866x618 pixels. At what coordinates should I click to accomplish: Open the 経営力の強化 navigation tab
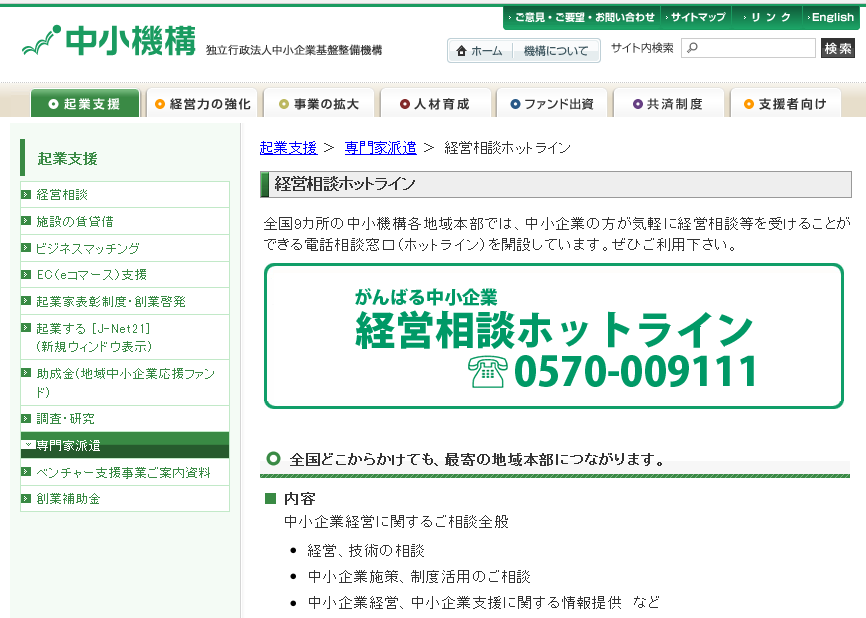203,104
